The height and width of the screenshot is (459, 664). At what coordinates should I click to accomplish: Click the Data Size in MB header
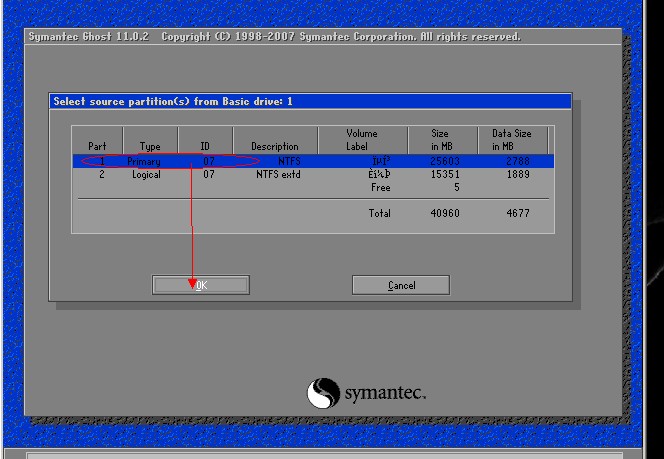click(x=512, y=140)
